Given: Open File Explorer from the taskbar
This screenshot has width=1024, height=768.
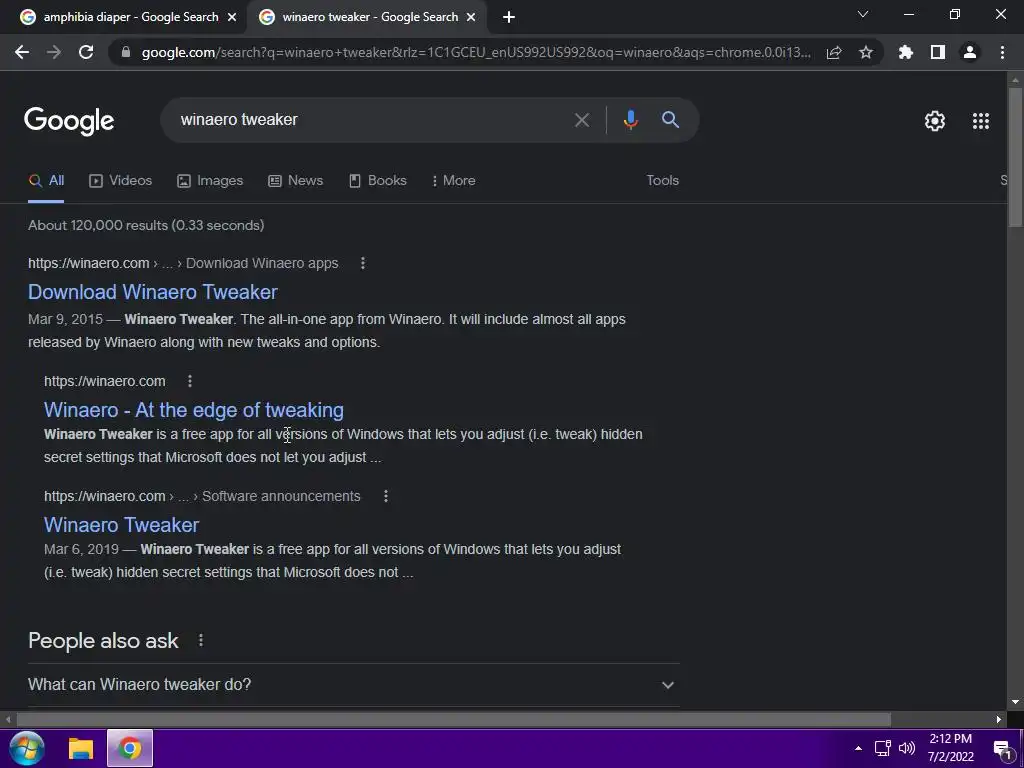Looking at the screenshot, I should tap(81, 748).
